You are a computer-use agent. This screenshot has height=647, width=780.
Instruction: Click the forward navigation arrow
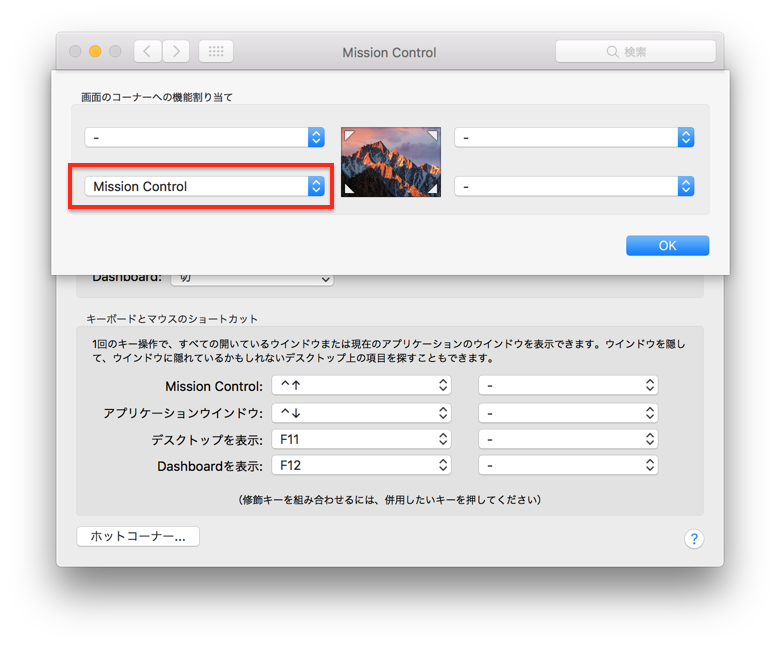pos(176,52)
